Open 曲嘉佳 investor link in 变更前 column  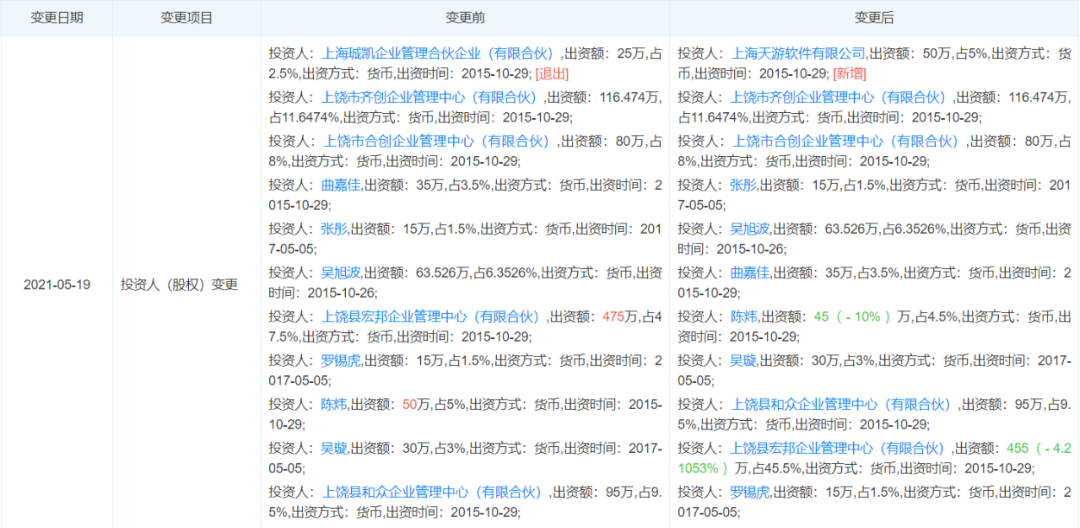341,186
